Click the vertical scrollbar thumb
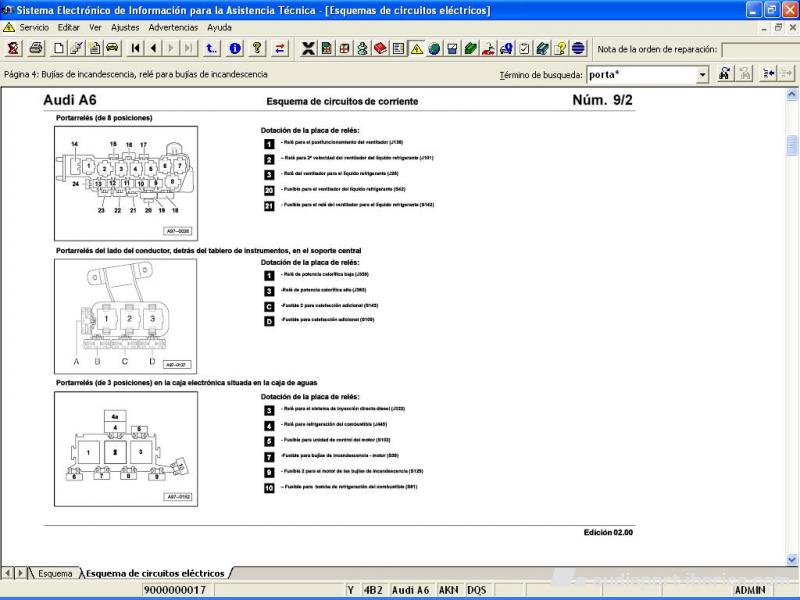Screen dimensions: 800x600 (792, 145)
